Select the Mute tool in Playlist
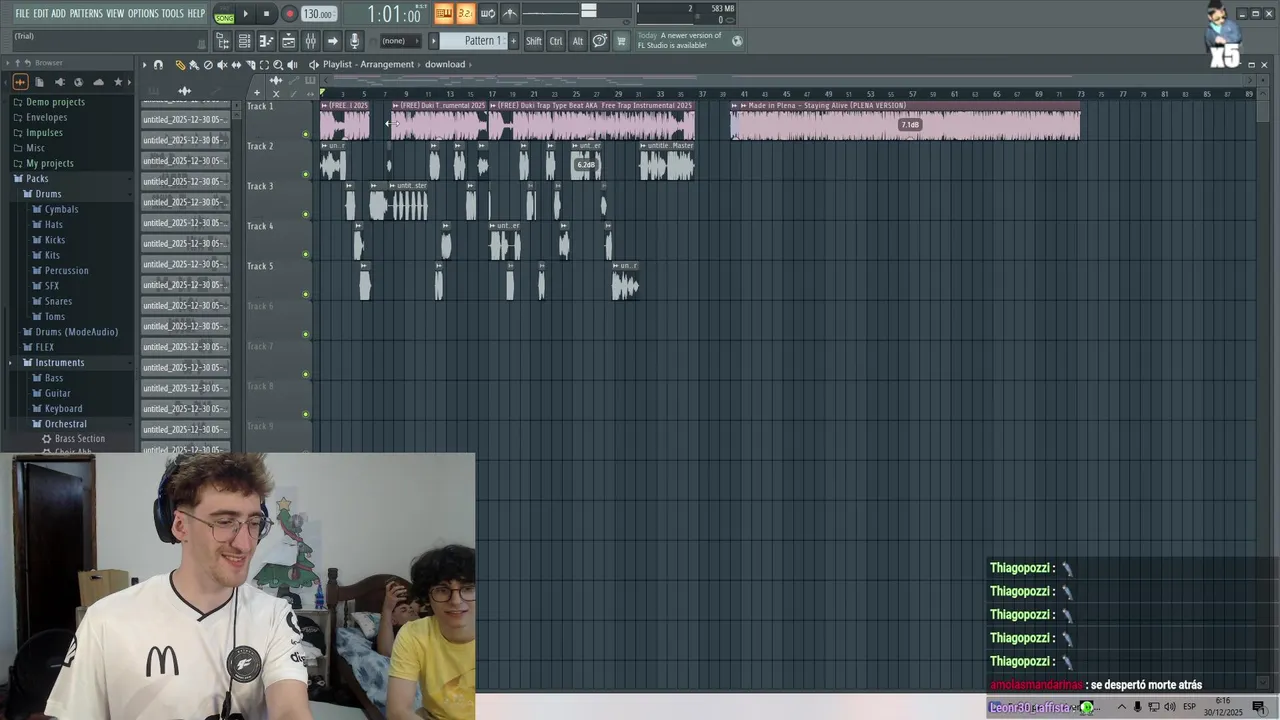 [222, 65]
